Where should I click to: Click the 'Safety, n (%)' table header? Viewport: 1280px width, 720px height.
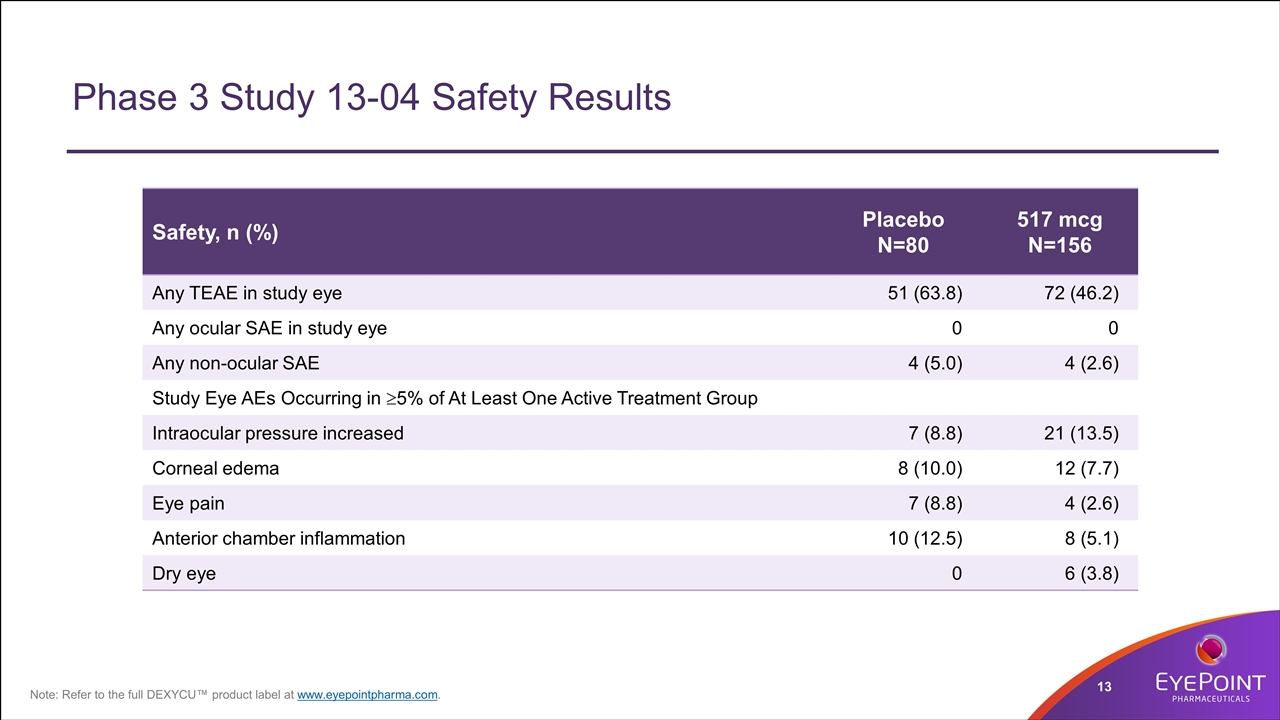[215, 233]
